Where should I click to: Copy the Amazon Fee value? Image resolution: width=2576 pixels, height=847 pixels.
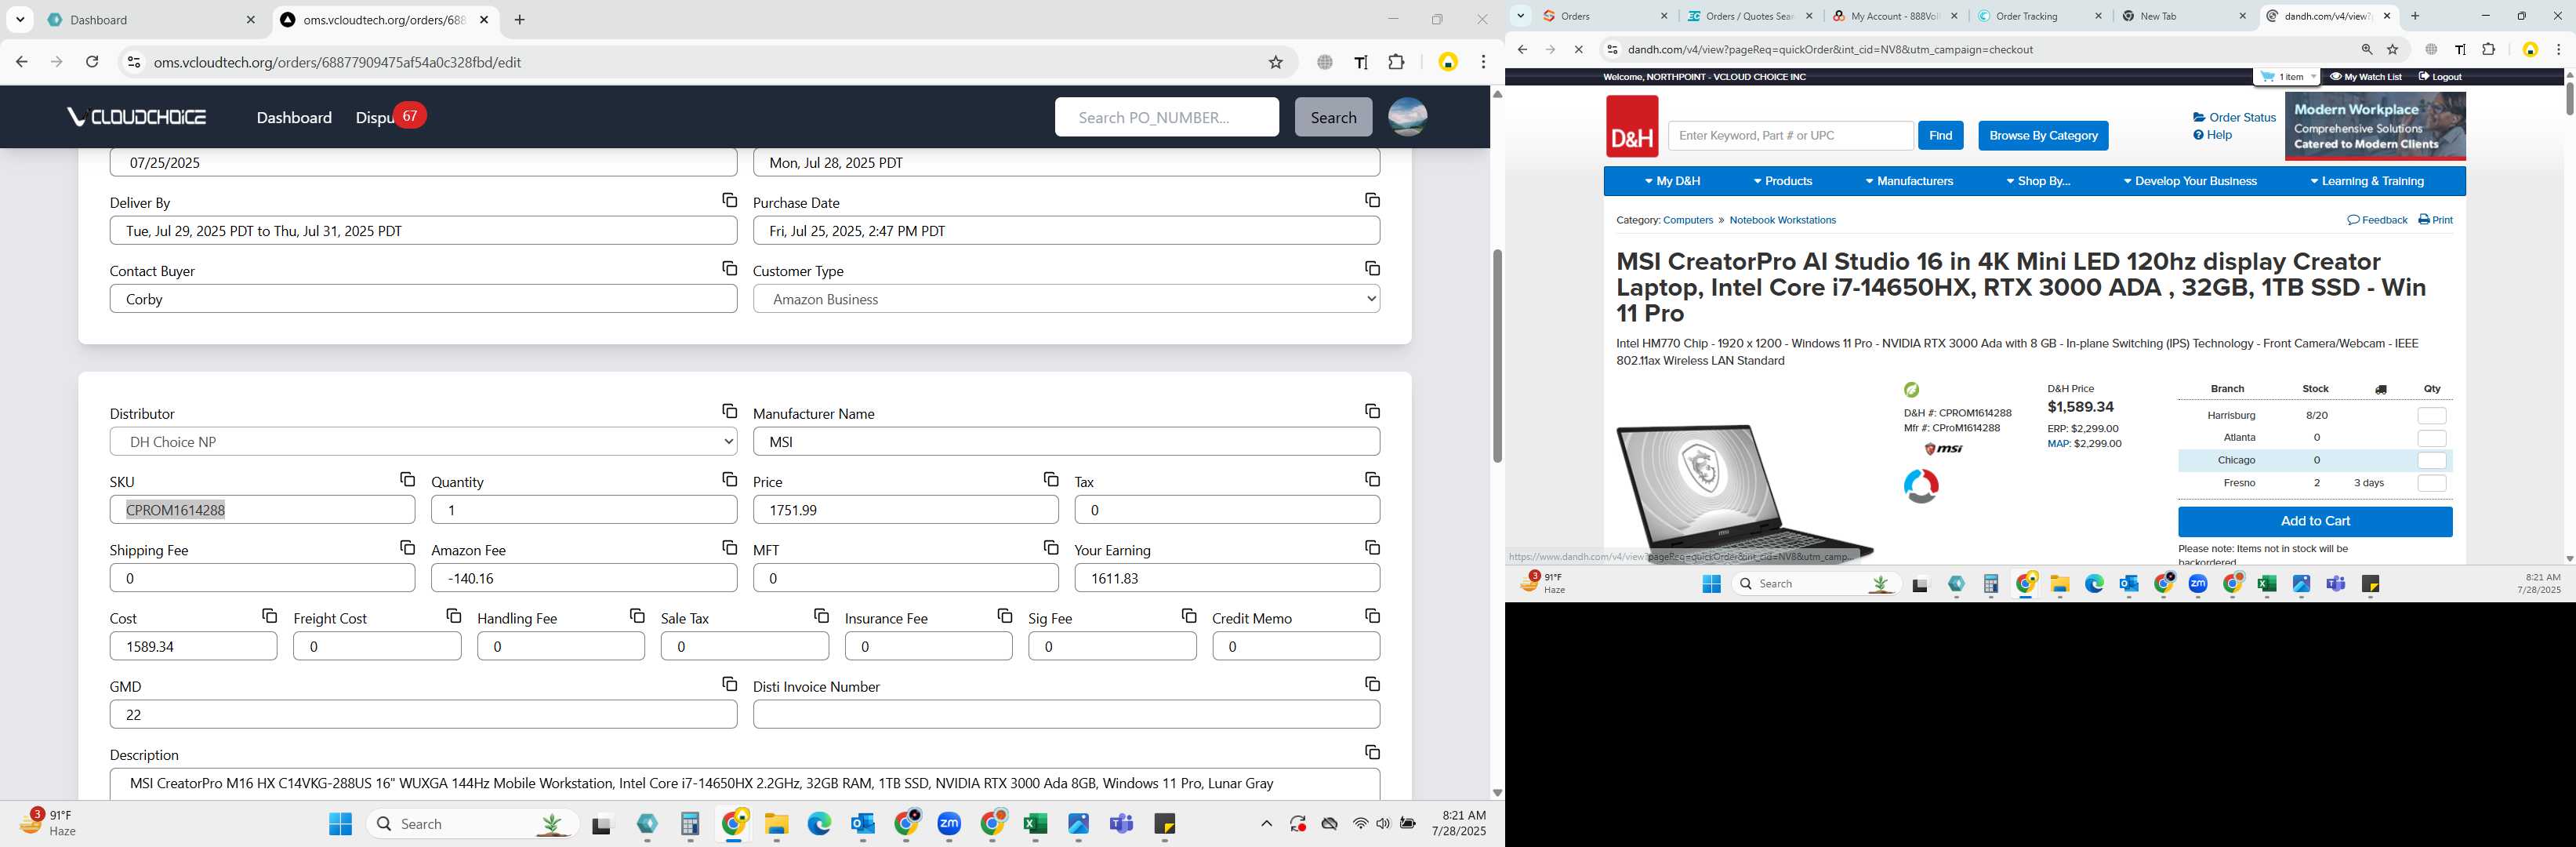click(729, 548)
